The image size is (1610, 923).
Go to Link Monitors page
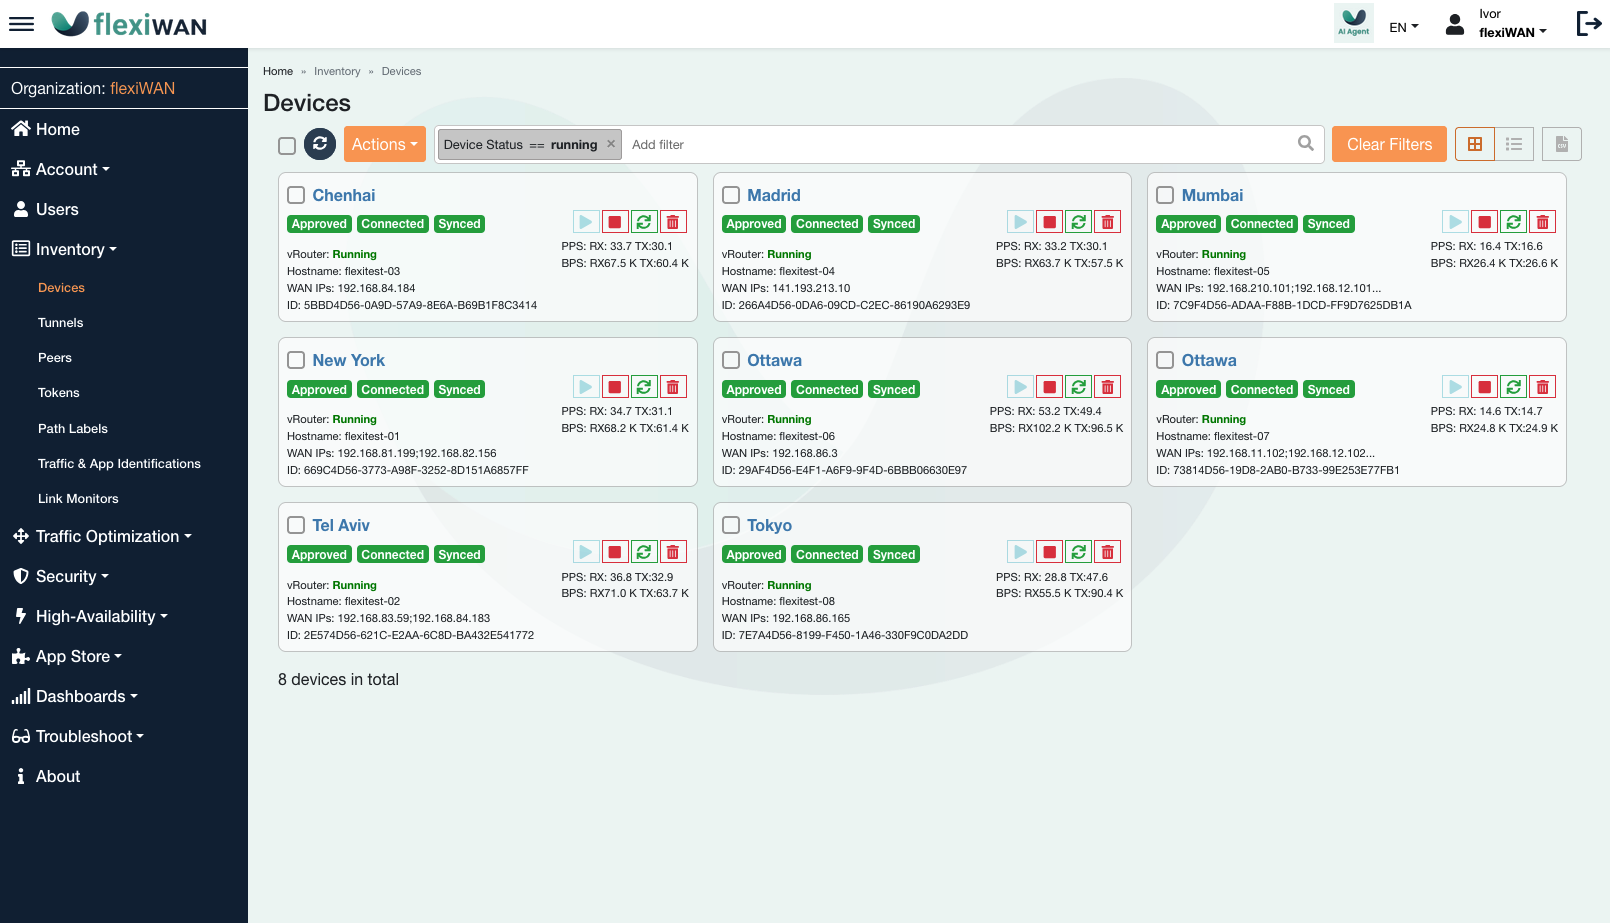(78, 499)
